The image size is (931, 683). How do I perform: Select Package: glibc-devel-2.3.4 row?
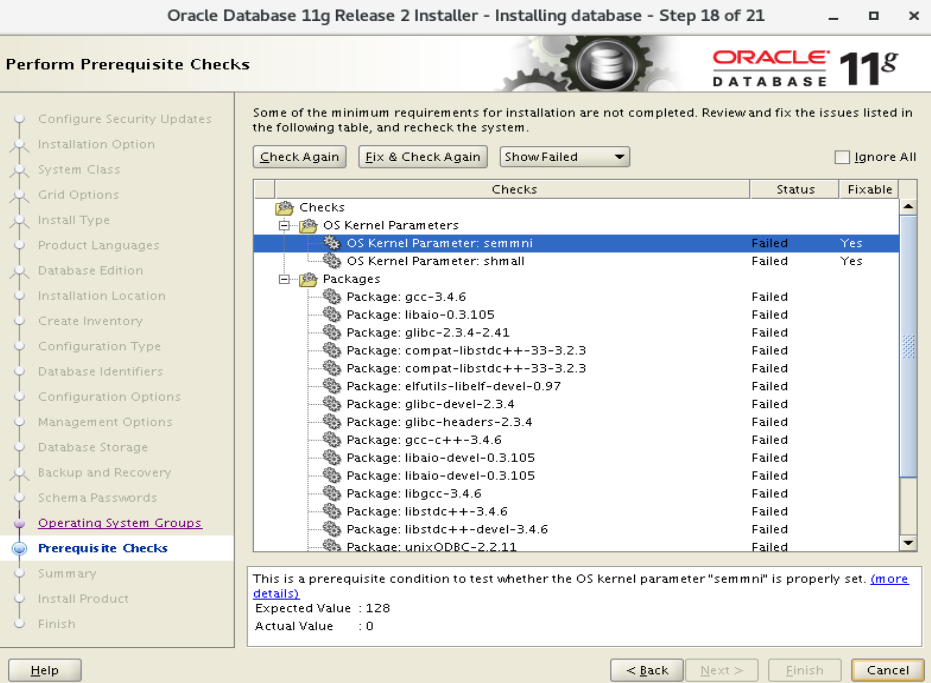point(576,404)
